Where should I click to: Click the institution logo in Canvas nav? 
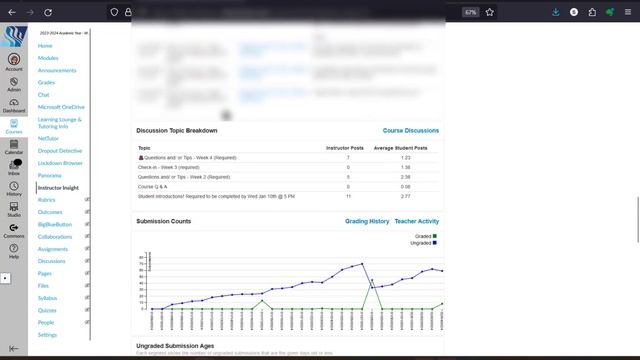tap(14, 36)
